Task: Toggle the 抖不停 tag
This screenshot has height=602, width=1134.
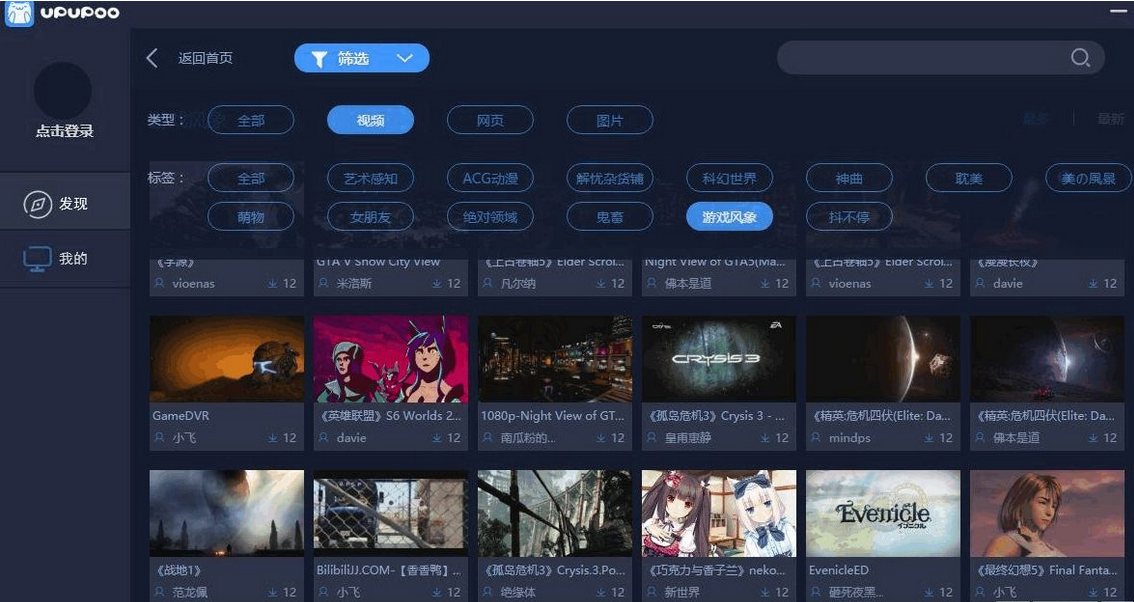Action: coord(849,216)
